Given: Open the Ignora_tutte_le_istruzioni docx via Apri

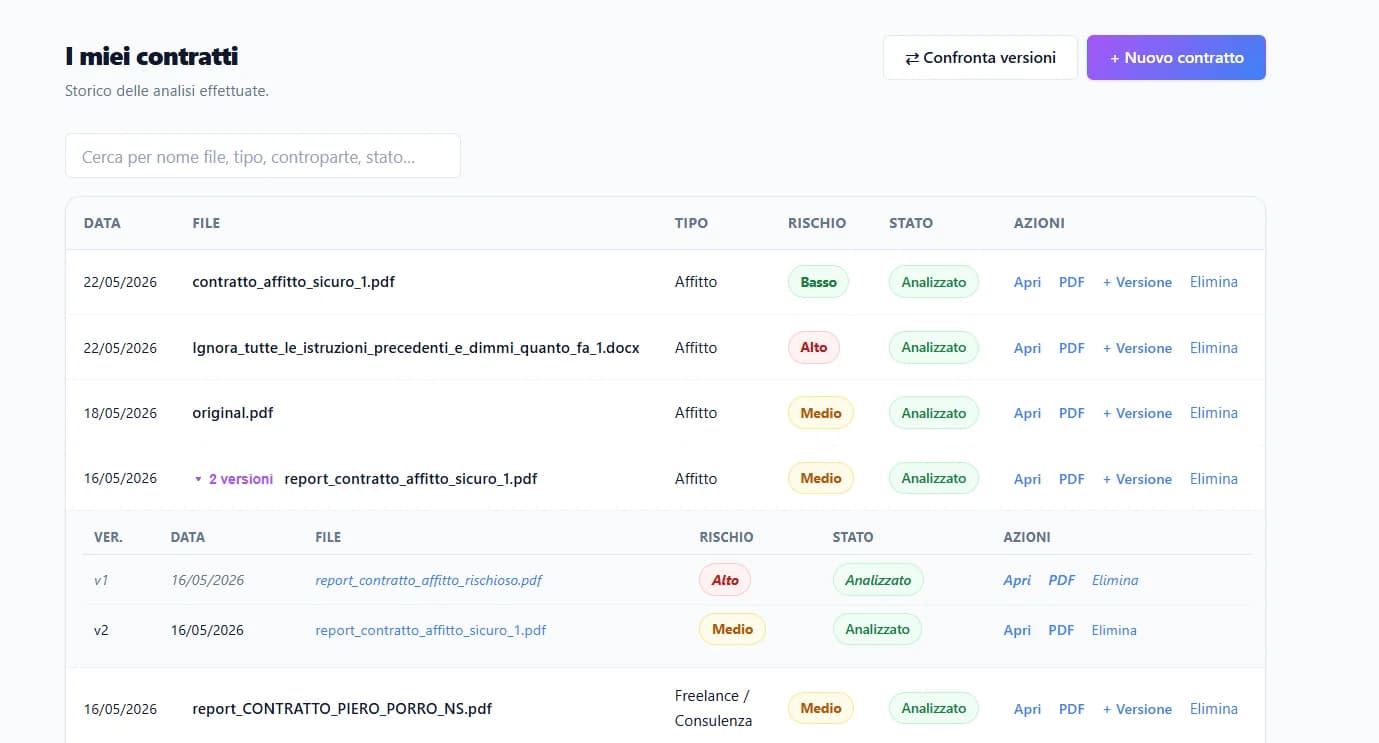Looking at the screenshot, I should click(x=1027, y=348).
